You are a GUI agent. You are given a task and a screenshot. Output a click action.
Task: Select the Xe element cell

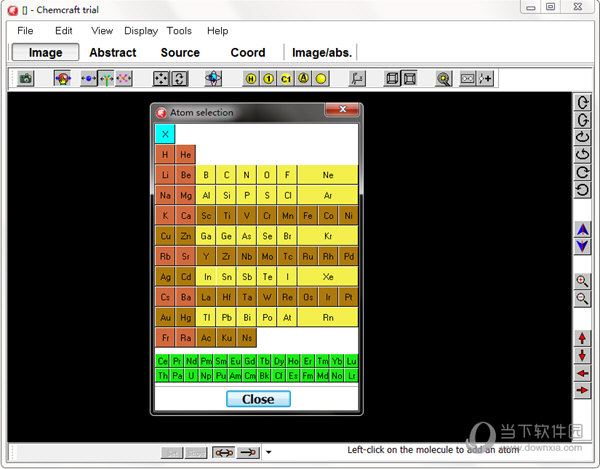[328, 277]
